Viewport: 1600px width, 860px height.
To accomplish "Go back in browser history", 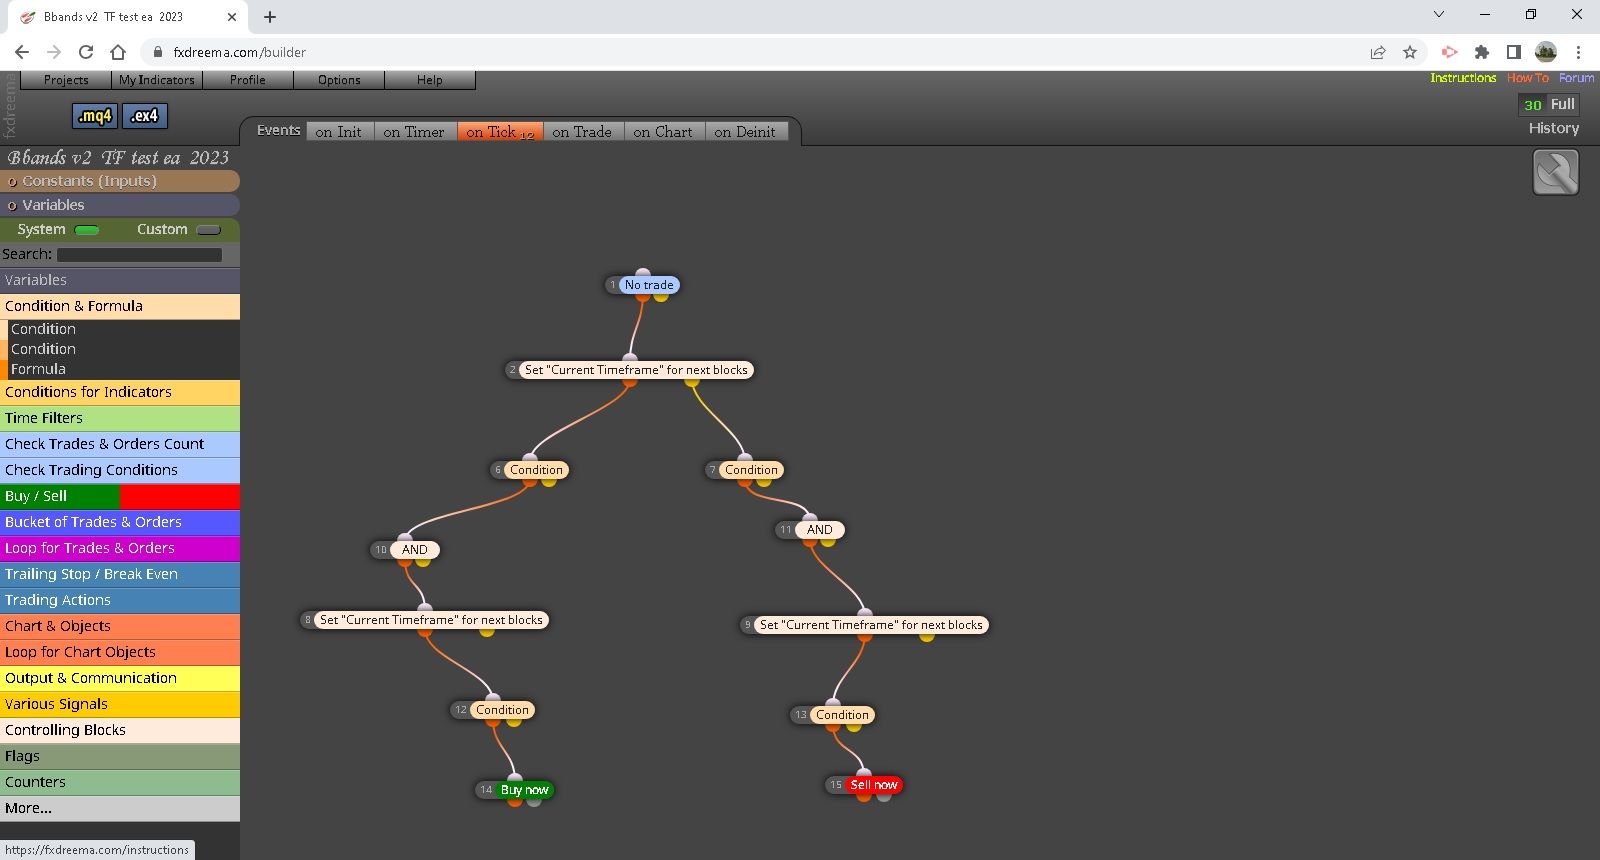I will point(22,52).
